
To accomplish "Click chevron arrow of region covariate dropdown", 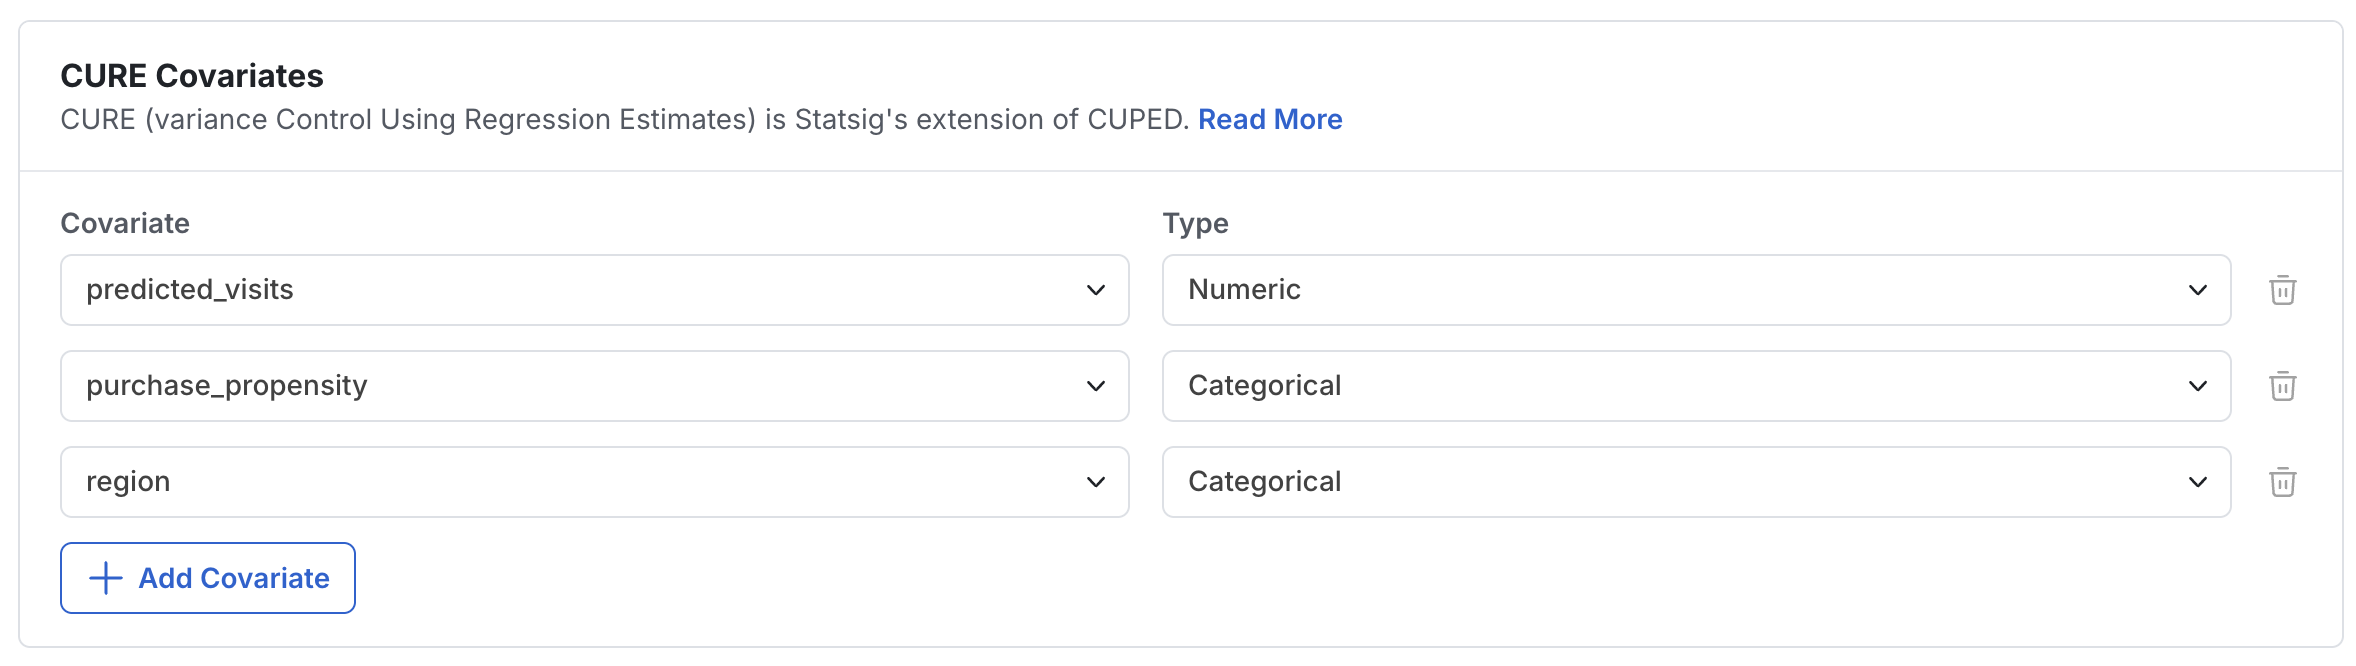I will coord(1096,482).
